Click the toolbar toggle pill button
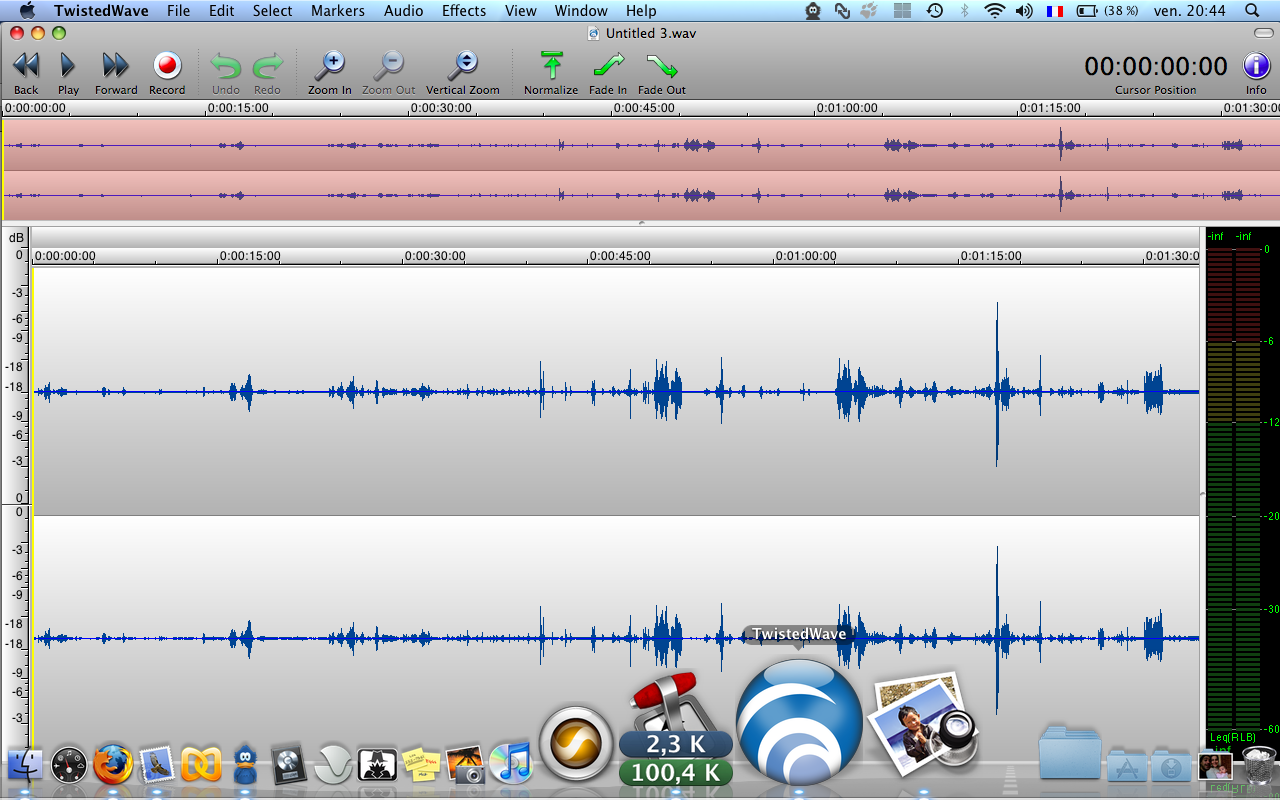 1263,33
